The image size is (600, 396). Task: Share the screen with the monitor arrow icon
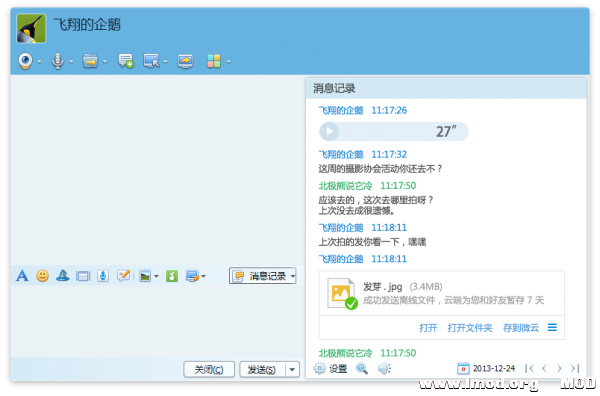coord(185,61)
